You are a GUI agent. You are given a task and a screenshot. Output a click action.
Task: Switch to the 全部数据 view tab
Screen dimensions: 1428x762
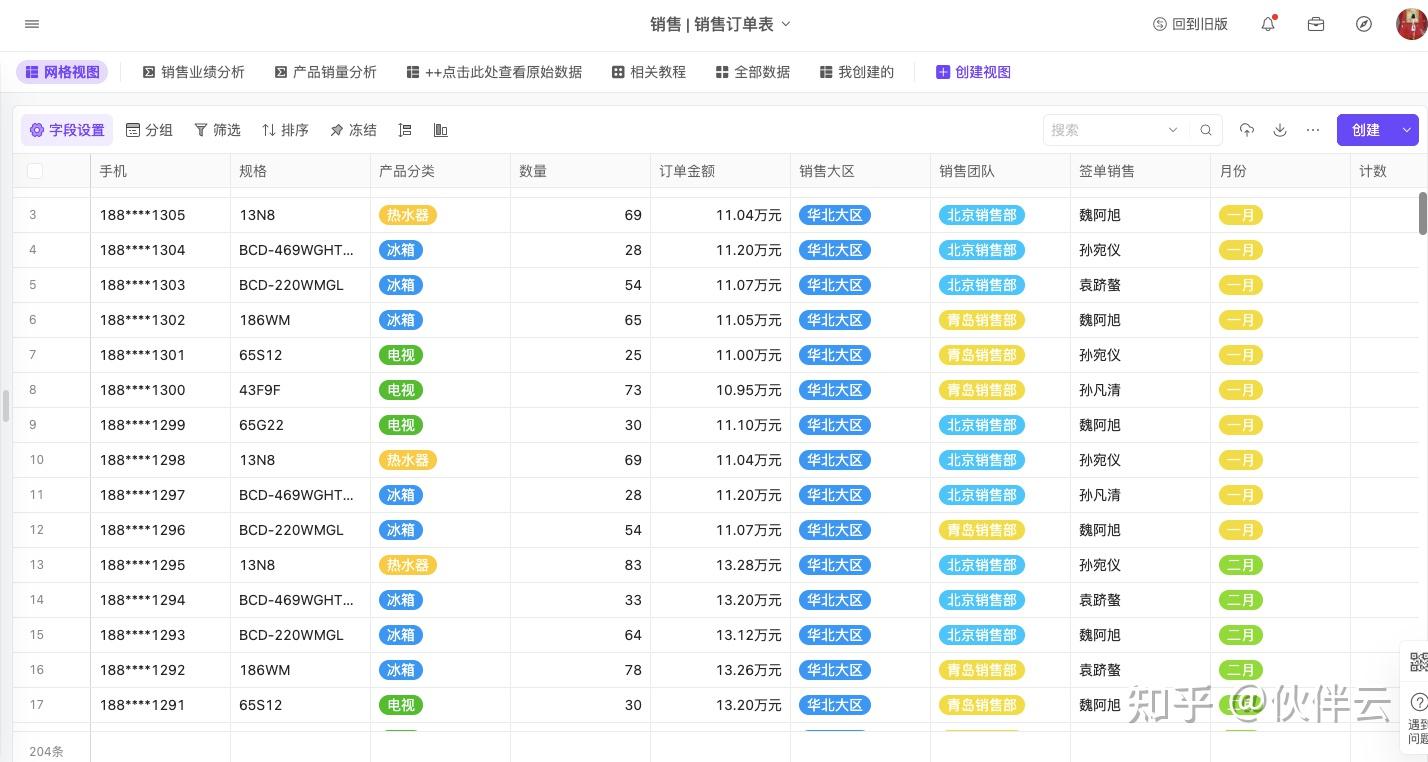pos(753,72)
